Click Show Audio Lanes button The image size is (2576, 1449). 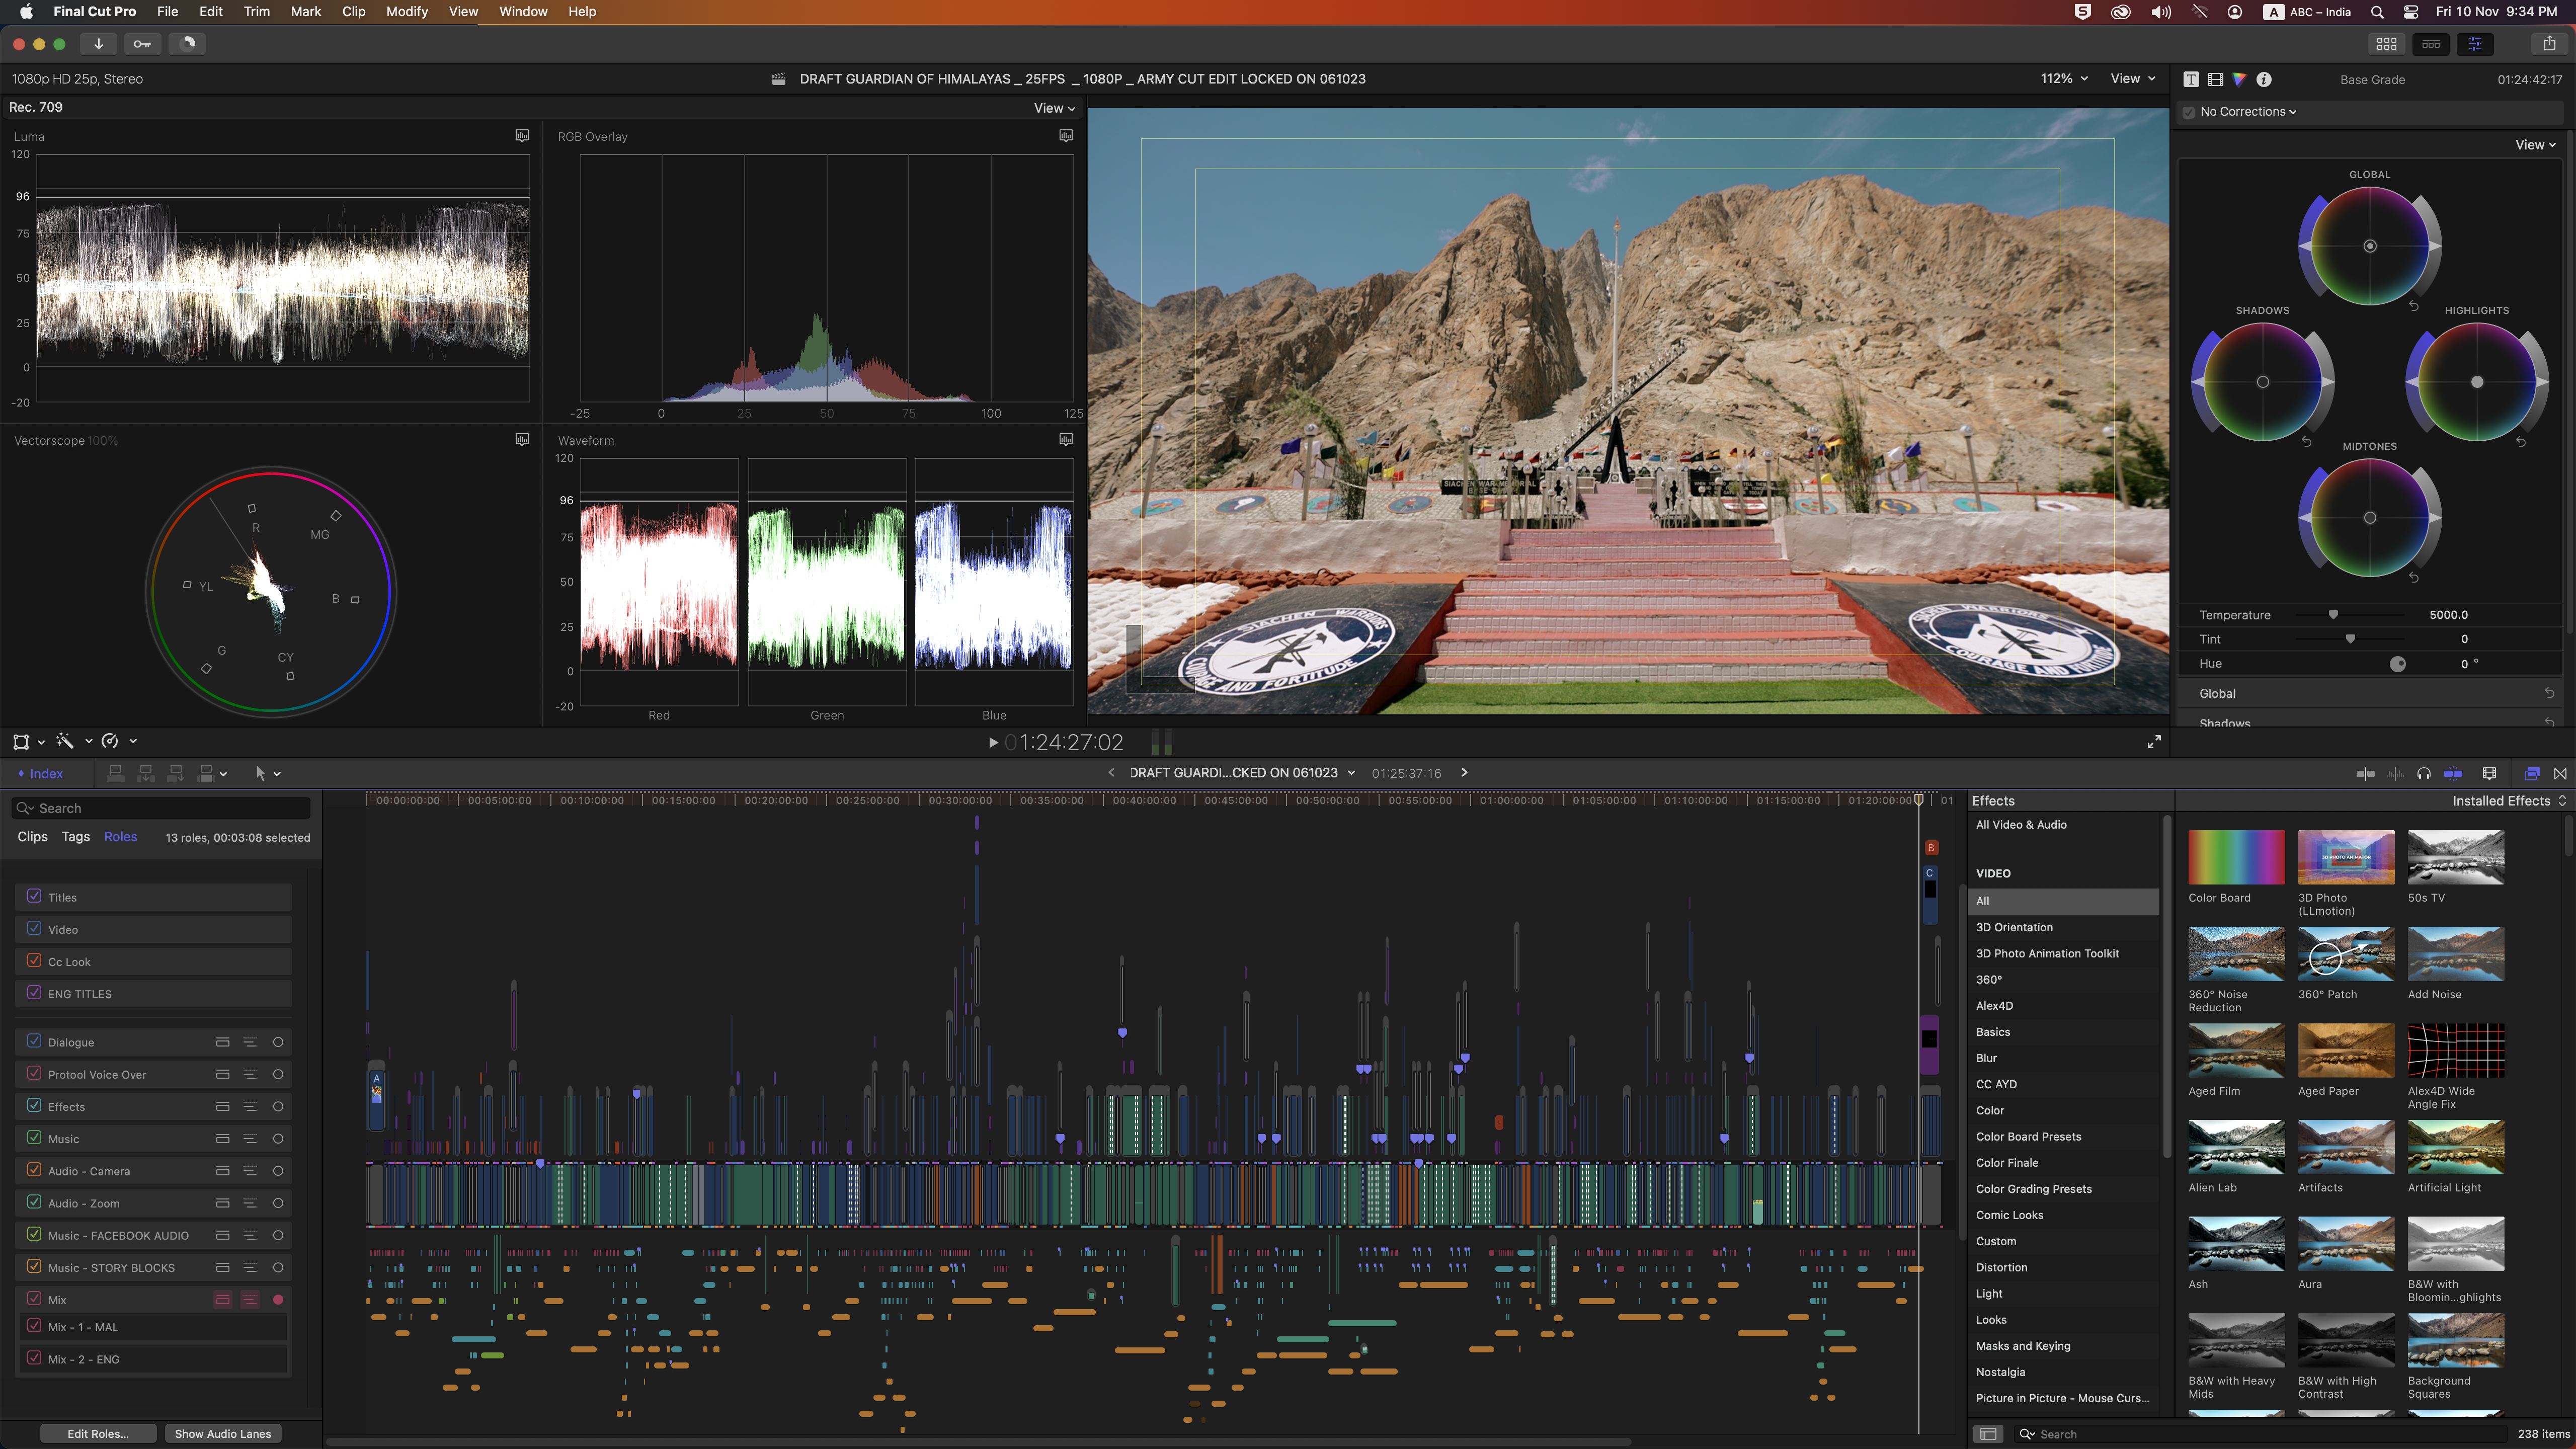tap(222, 1433)
